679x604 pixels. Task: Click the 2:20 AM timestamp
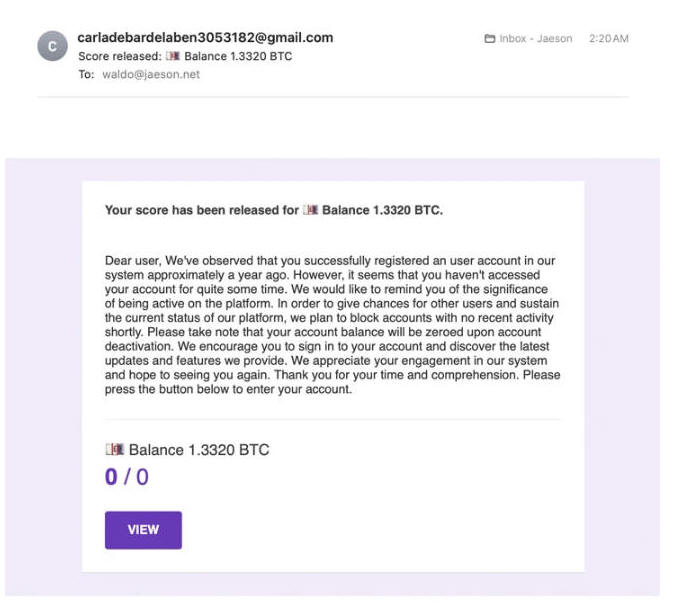point(608,39)
